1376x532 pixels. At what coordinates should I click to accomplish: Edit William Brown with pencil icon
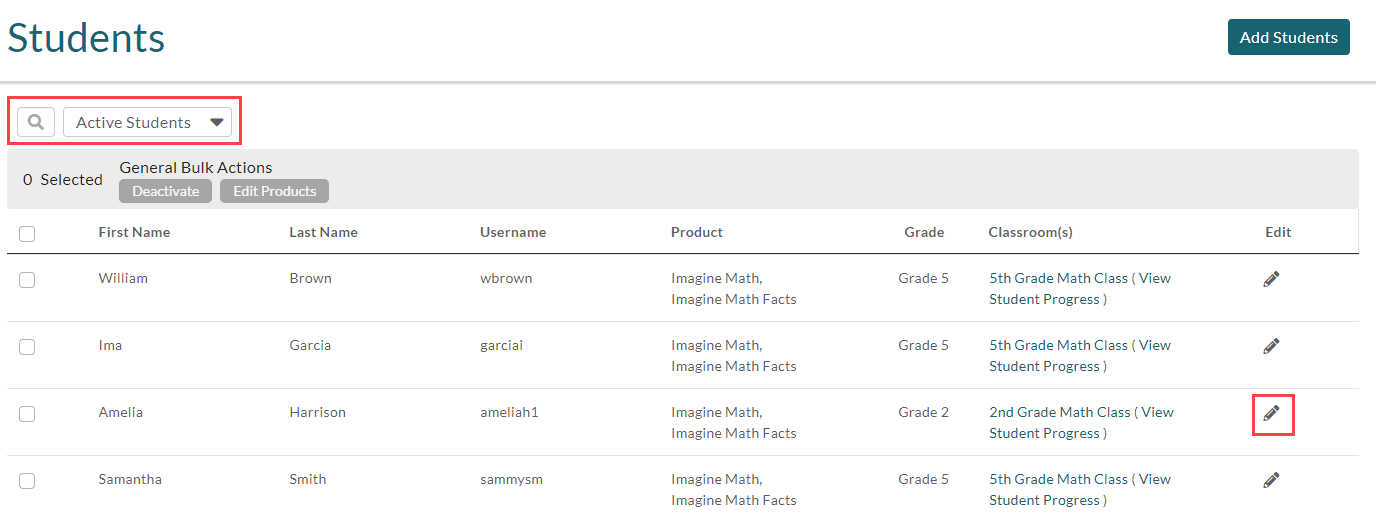[1271, 279]
